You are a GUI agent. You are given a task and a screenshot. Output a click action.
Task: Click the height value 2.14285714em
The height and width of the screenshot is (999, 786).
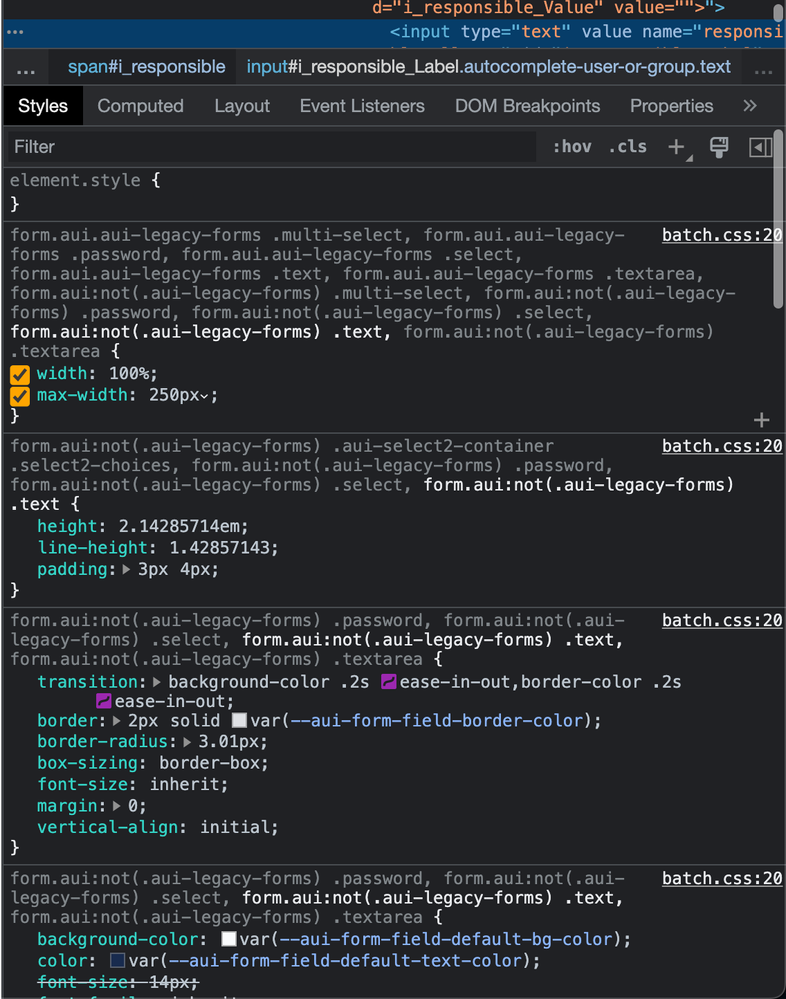[x=179, y=526]
